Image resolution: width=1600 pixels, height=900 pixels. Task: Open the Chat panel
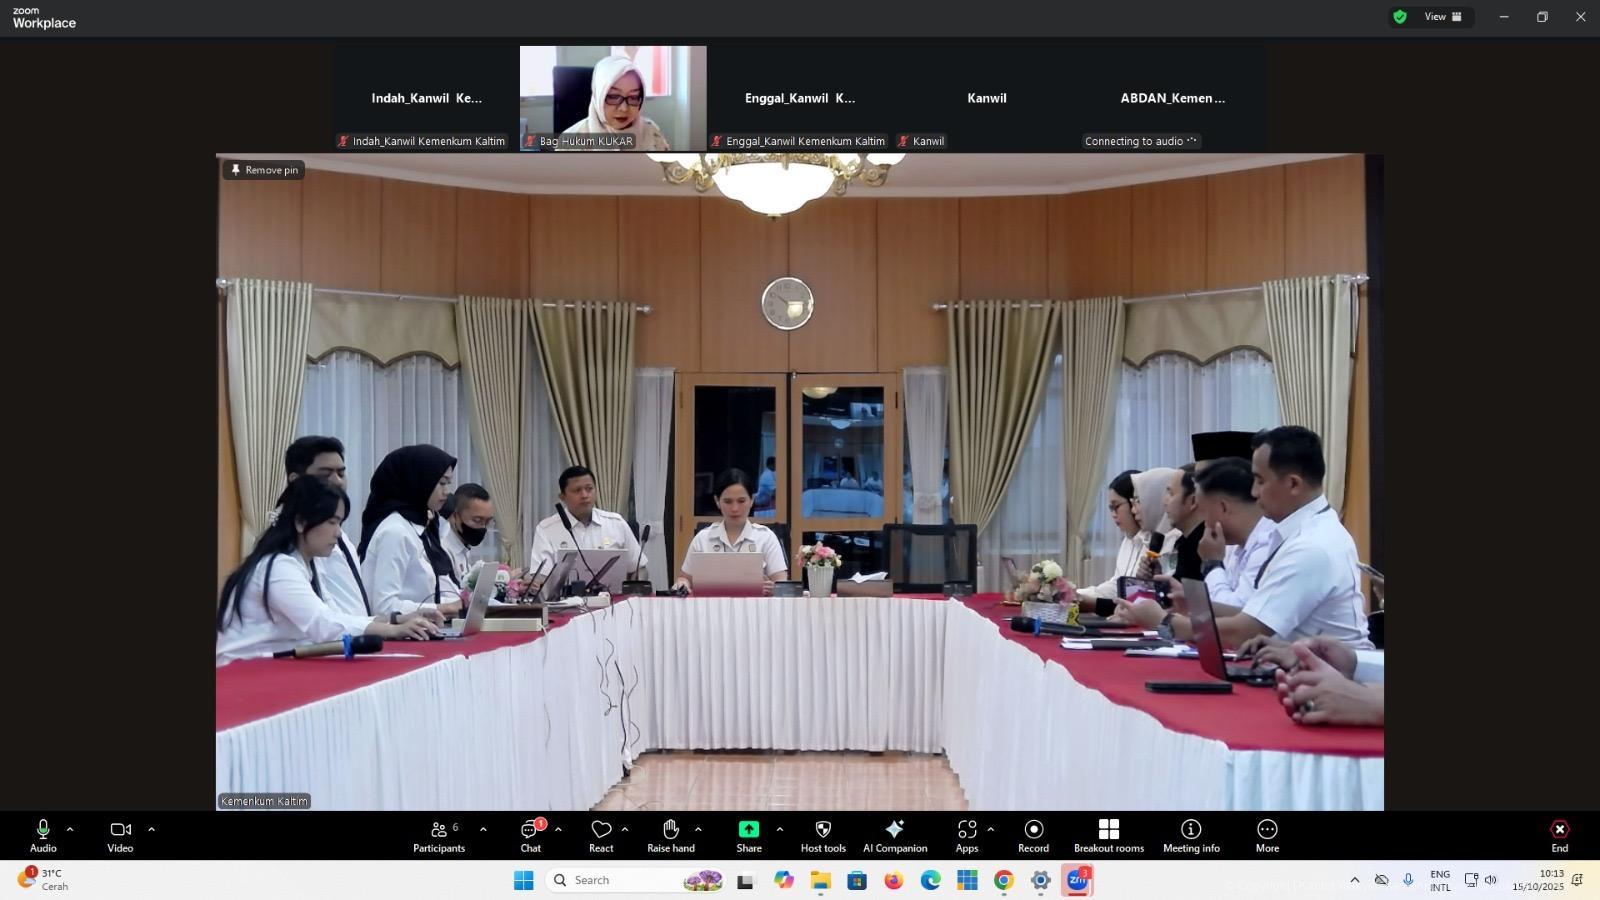click(x=530, y=836)
